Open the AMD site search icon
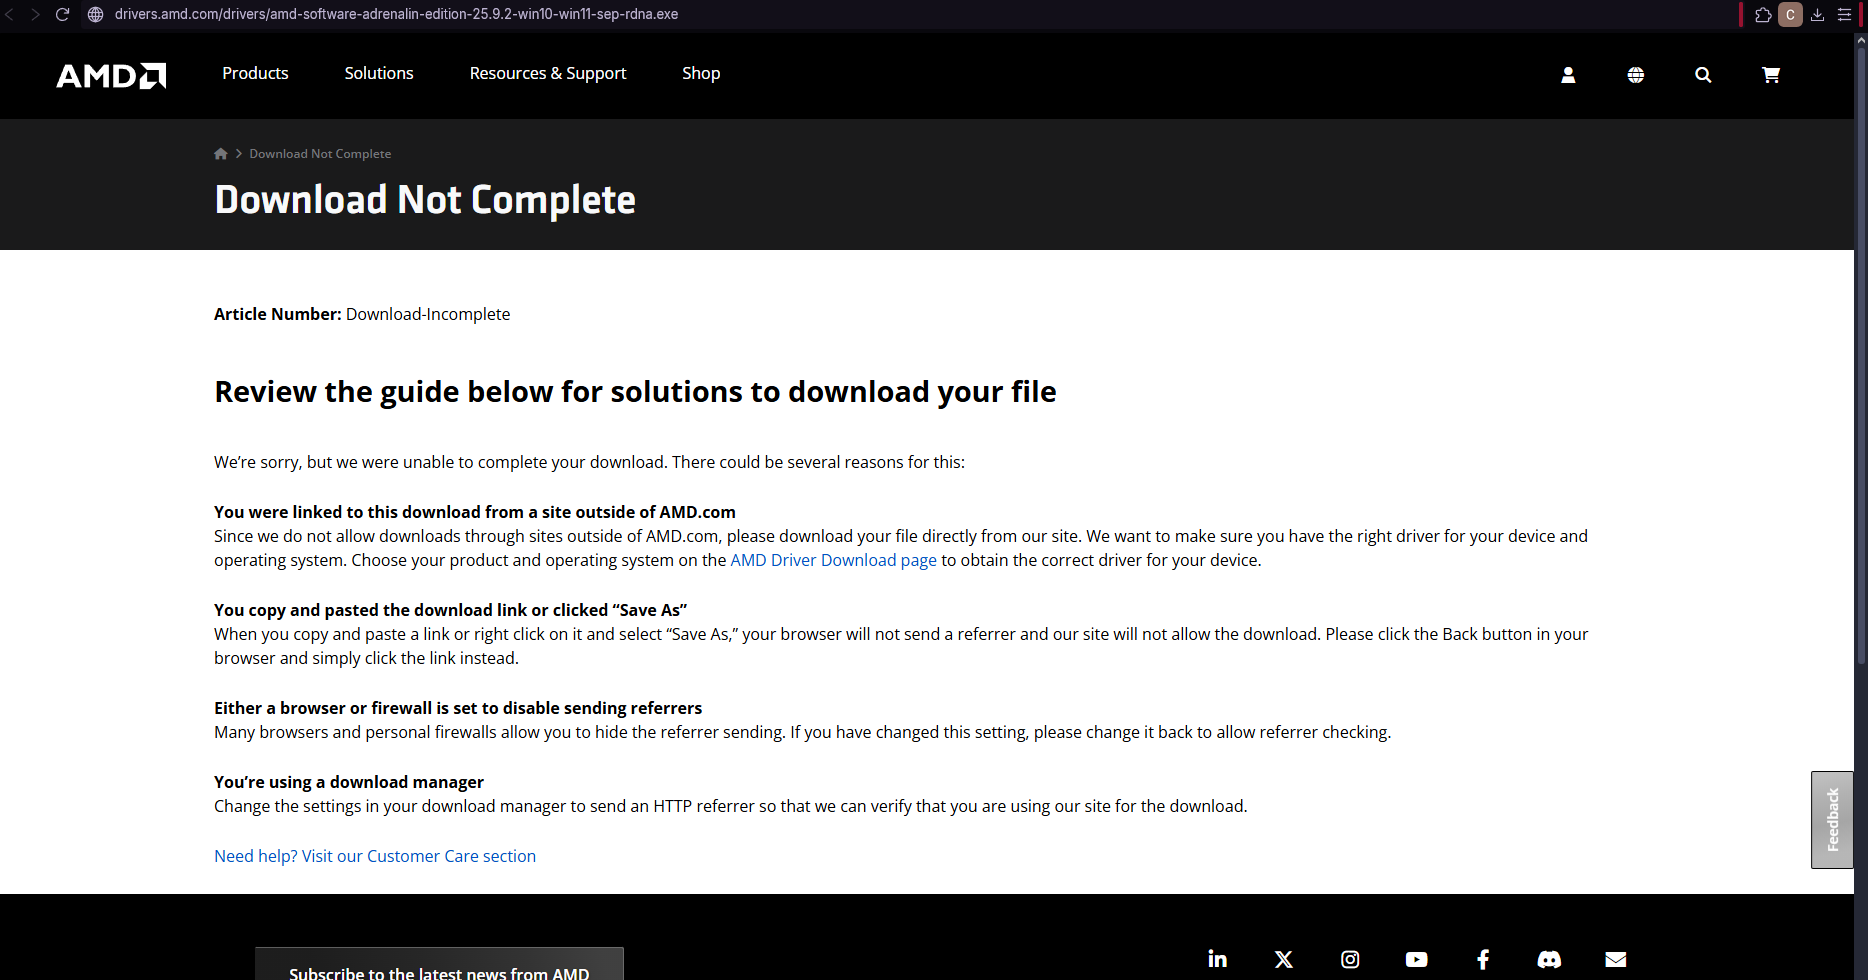This screenshot has height=980, width=1868. (1703, 75)
